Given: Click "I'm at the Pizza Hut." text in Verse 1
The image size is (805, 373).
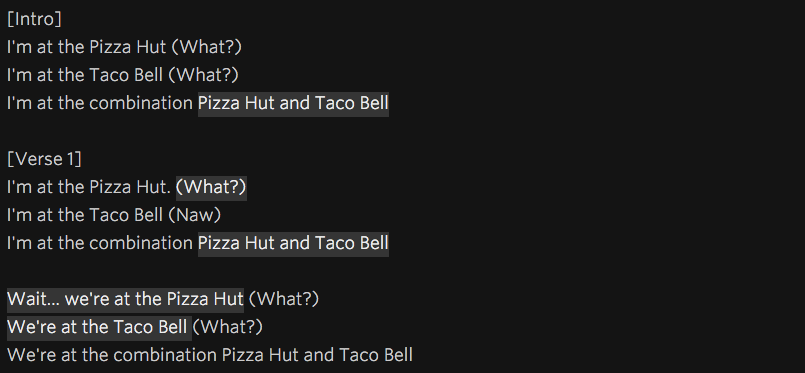Looking at the screenshot, I should pyautogui.click(x=89, y=187).
